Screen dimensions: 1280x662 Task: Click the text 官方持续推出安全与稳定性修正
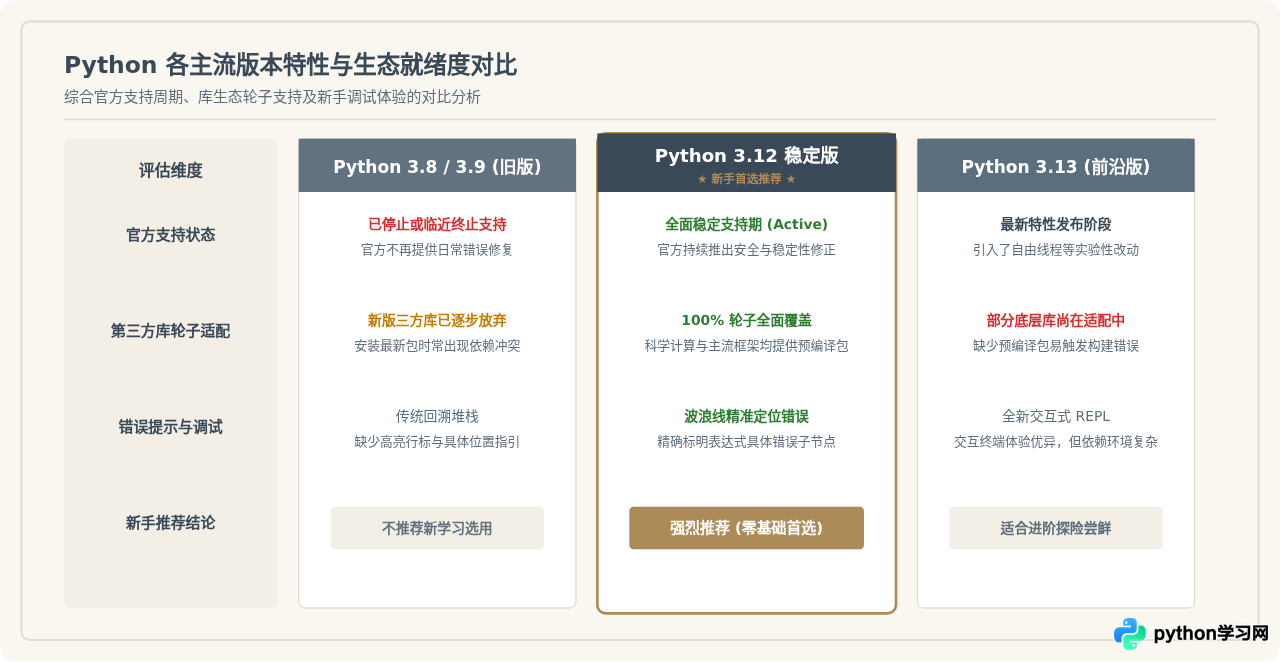click(746, 250)
